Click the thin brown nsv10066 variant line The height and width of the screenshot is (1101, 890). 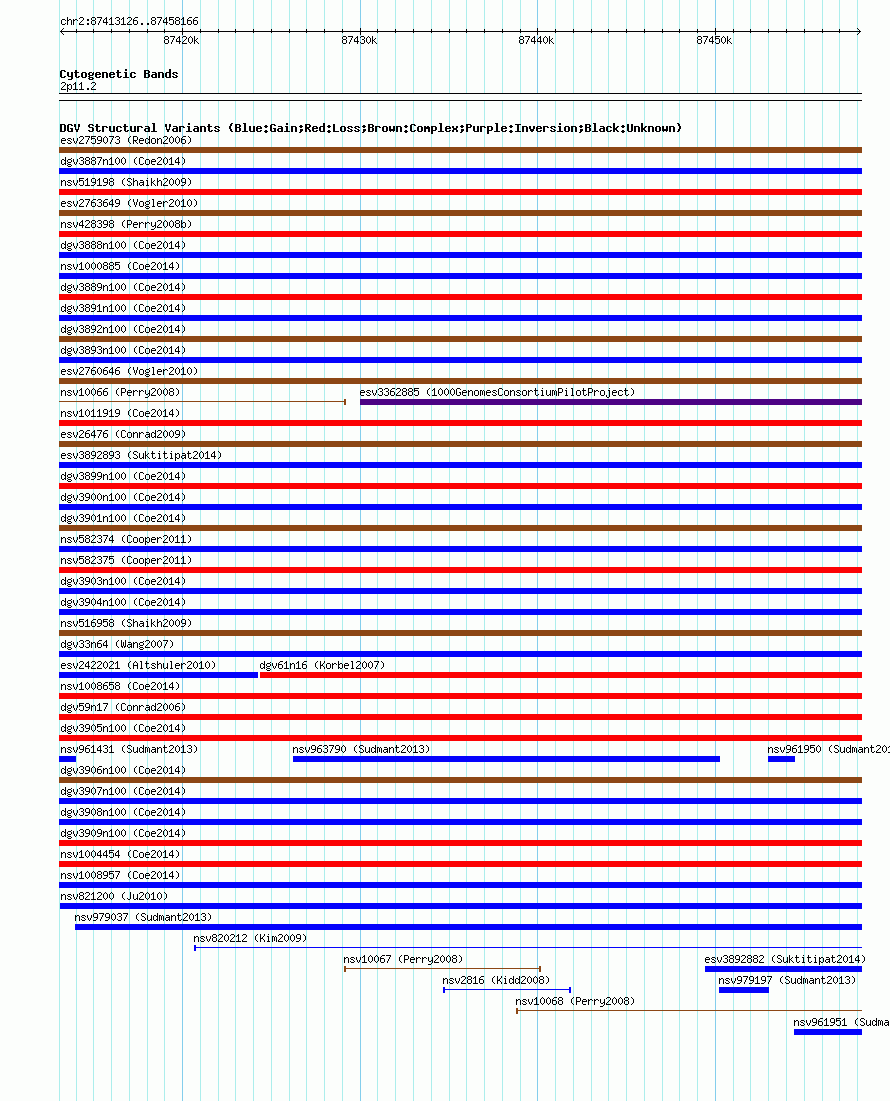click(x=203, y=402)
